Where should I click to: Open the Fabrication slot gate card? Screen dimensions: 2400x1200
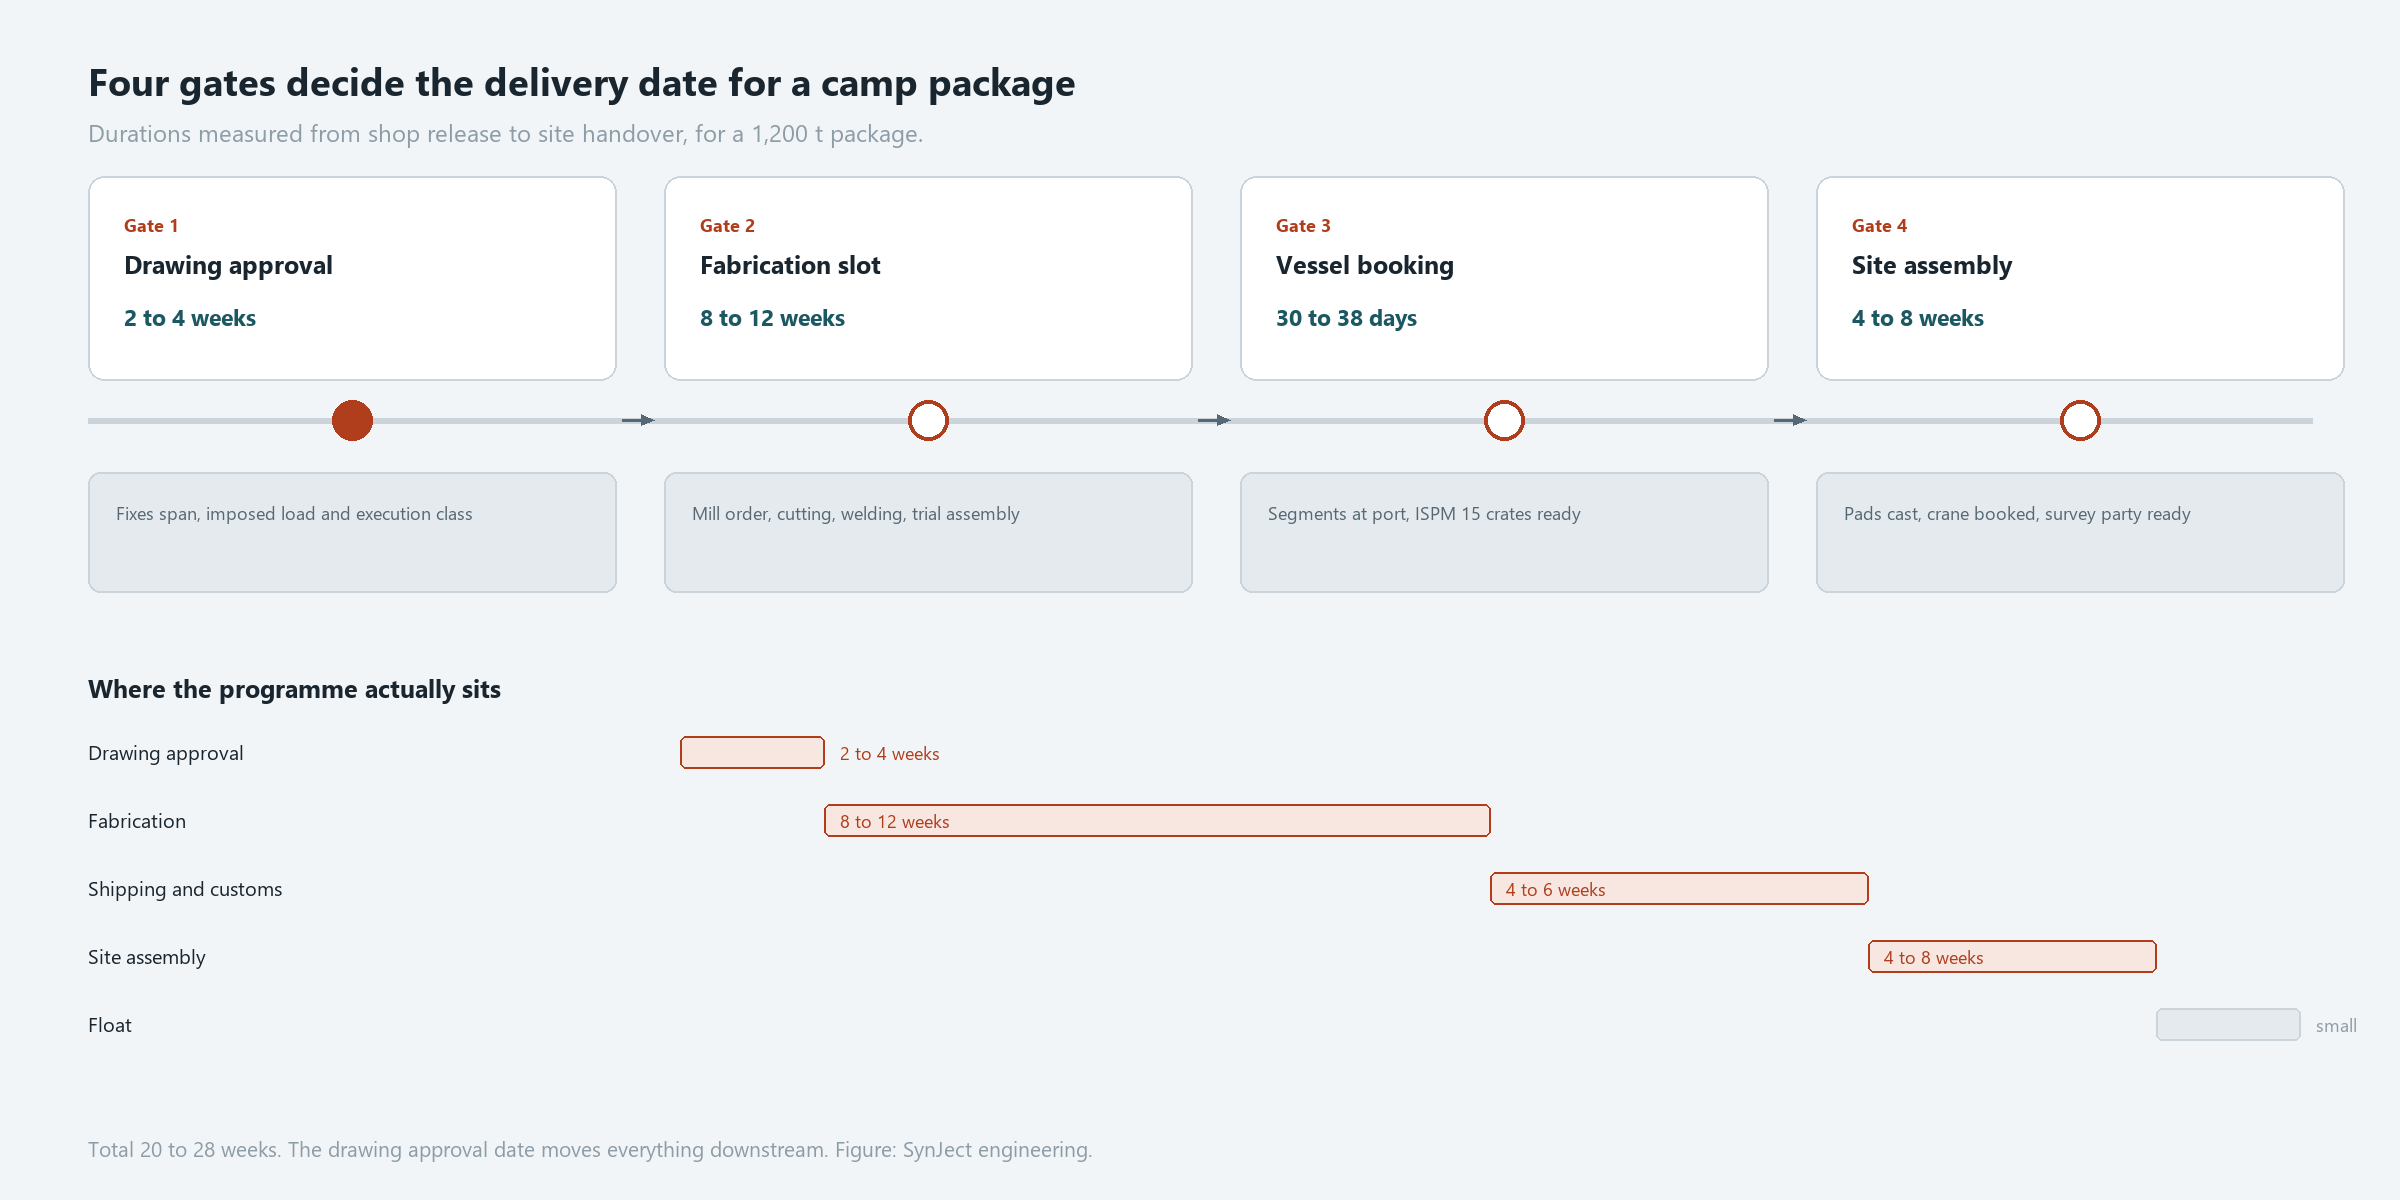tap(928, 278)
